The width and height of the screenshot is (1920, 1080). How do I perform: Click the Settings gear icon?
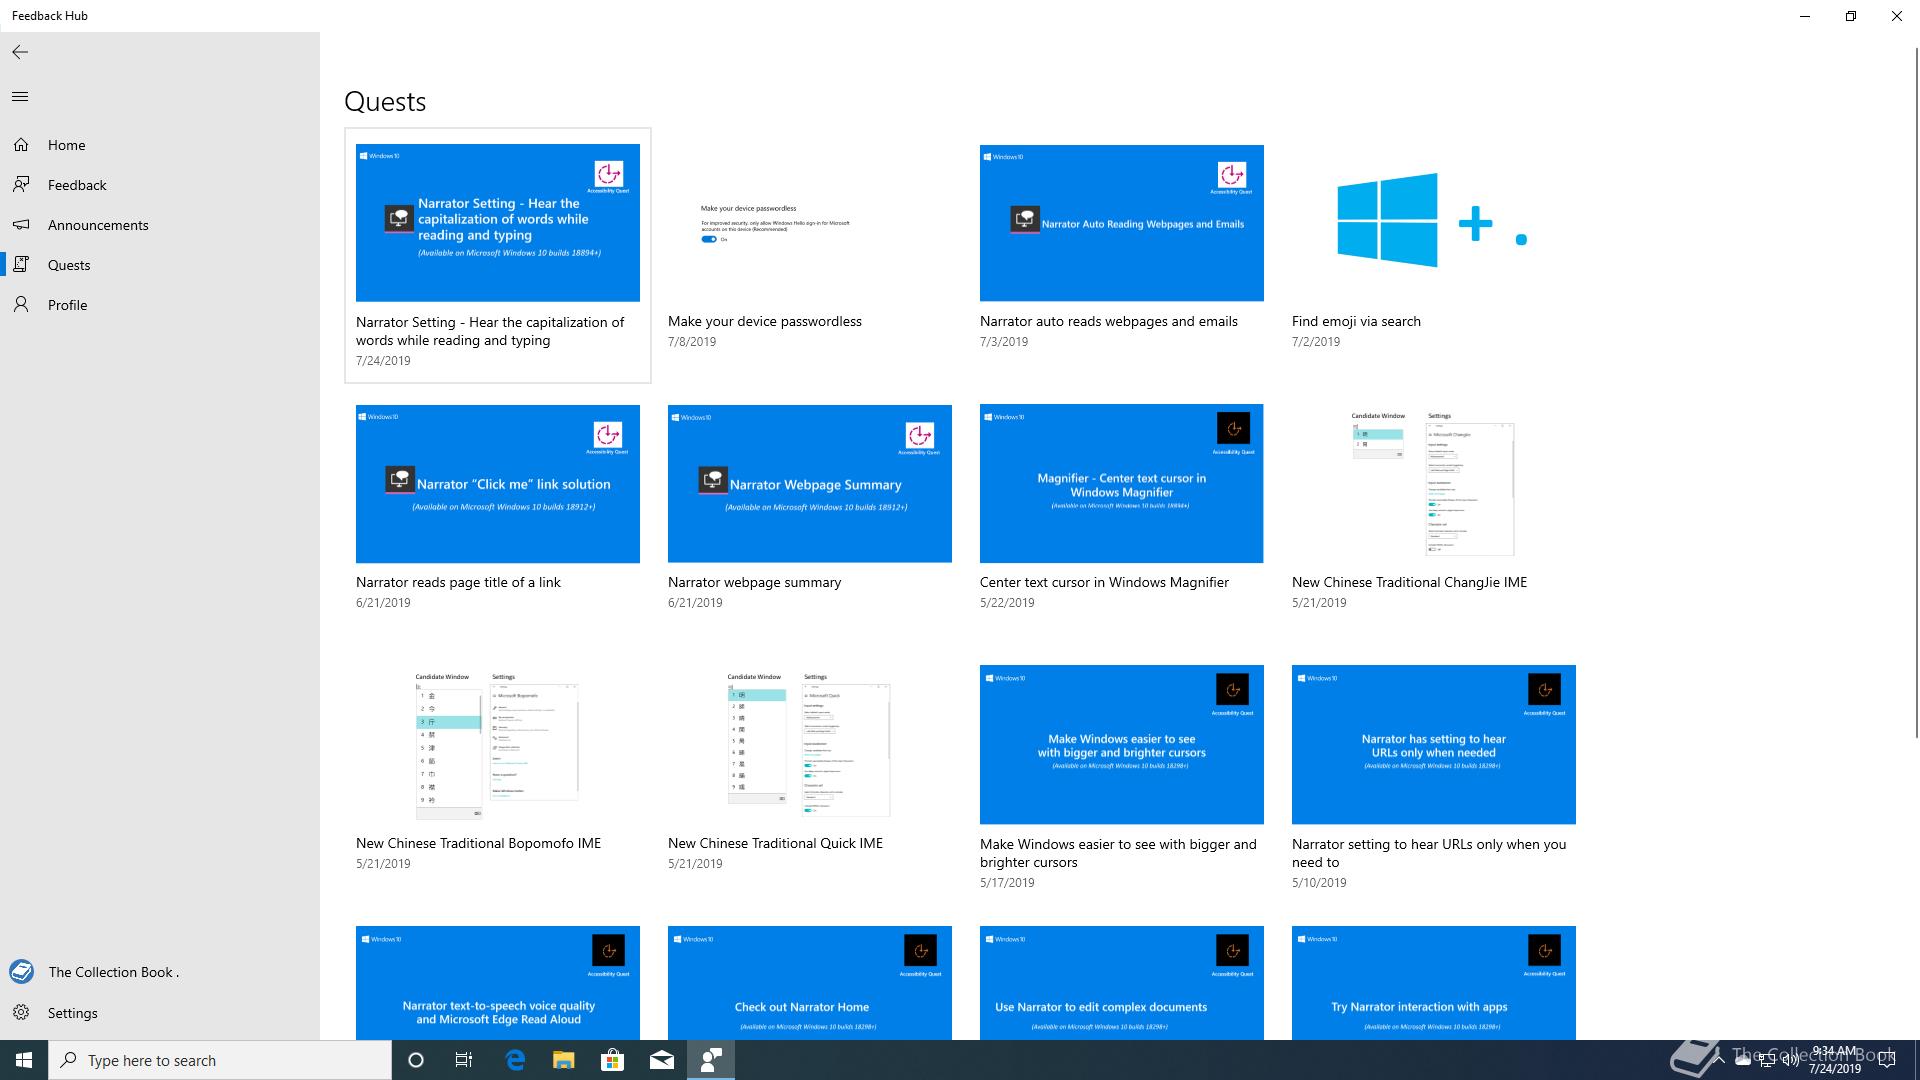click(21, 1013)
